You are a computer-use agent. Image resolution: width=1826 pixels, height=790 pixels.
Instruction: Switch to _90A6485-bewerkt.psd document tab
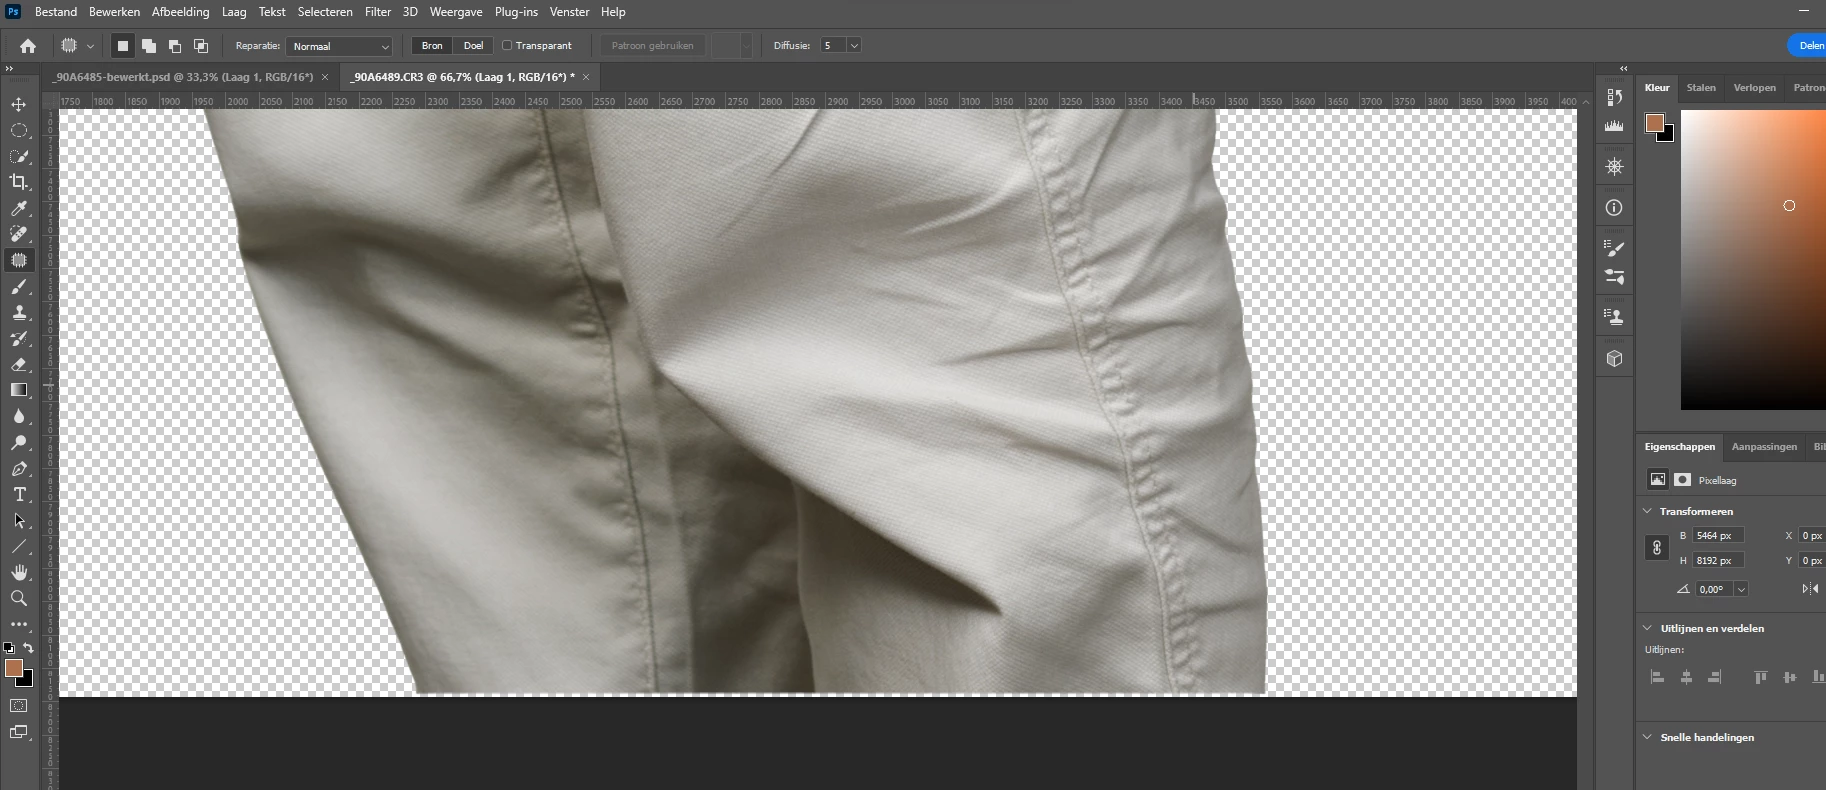183,77
